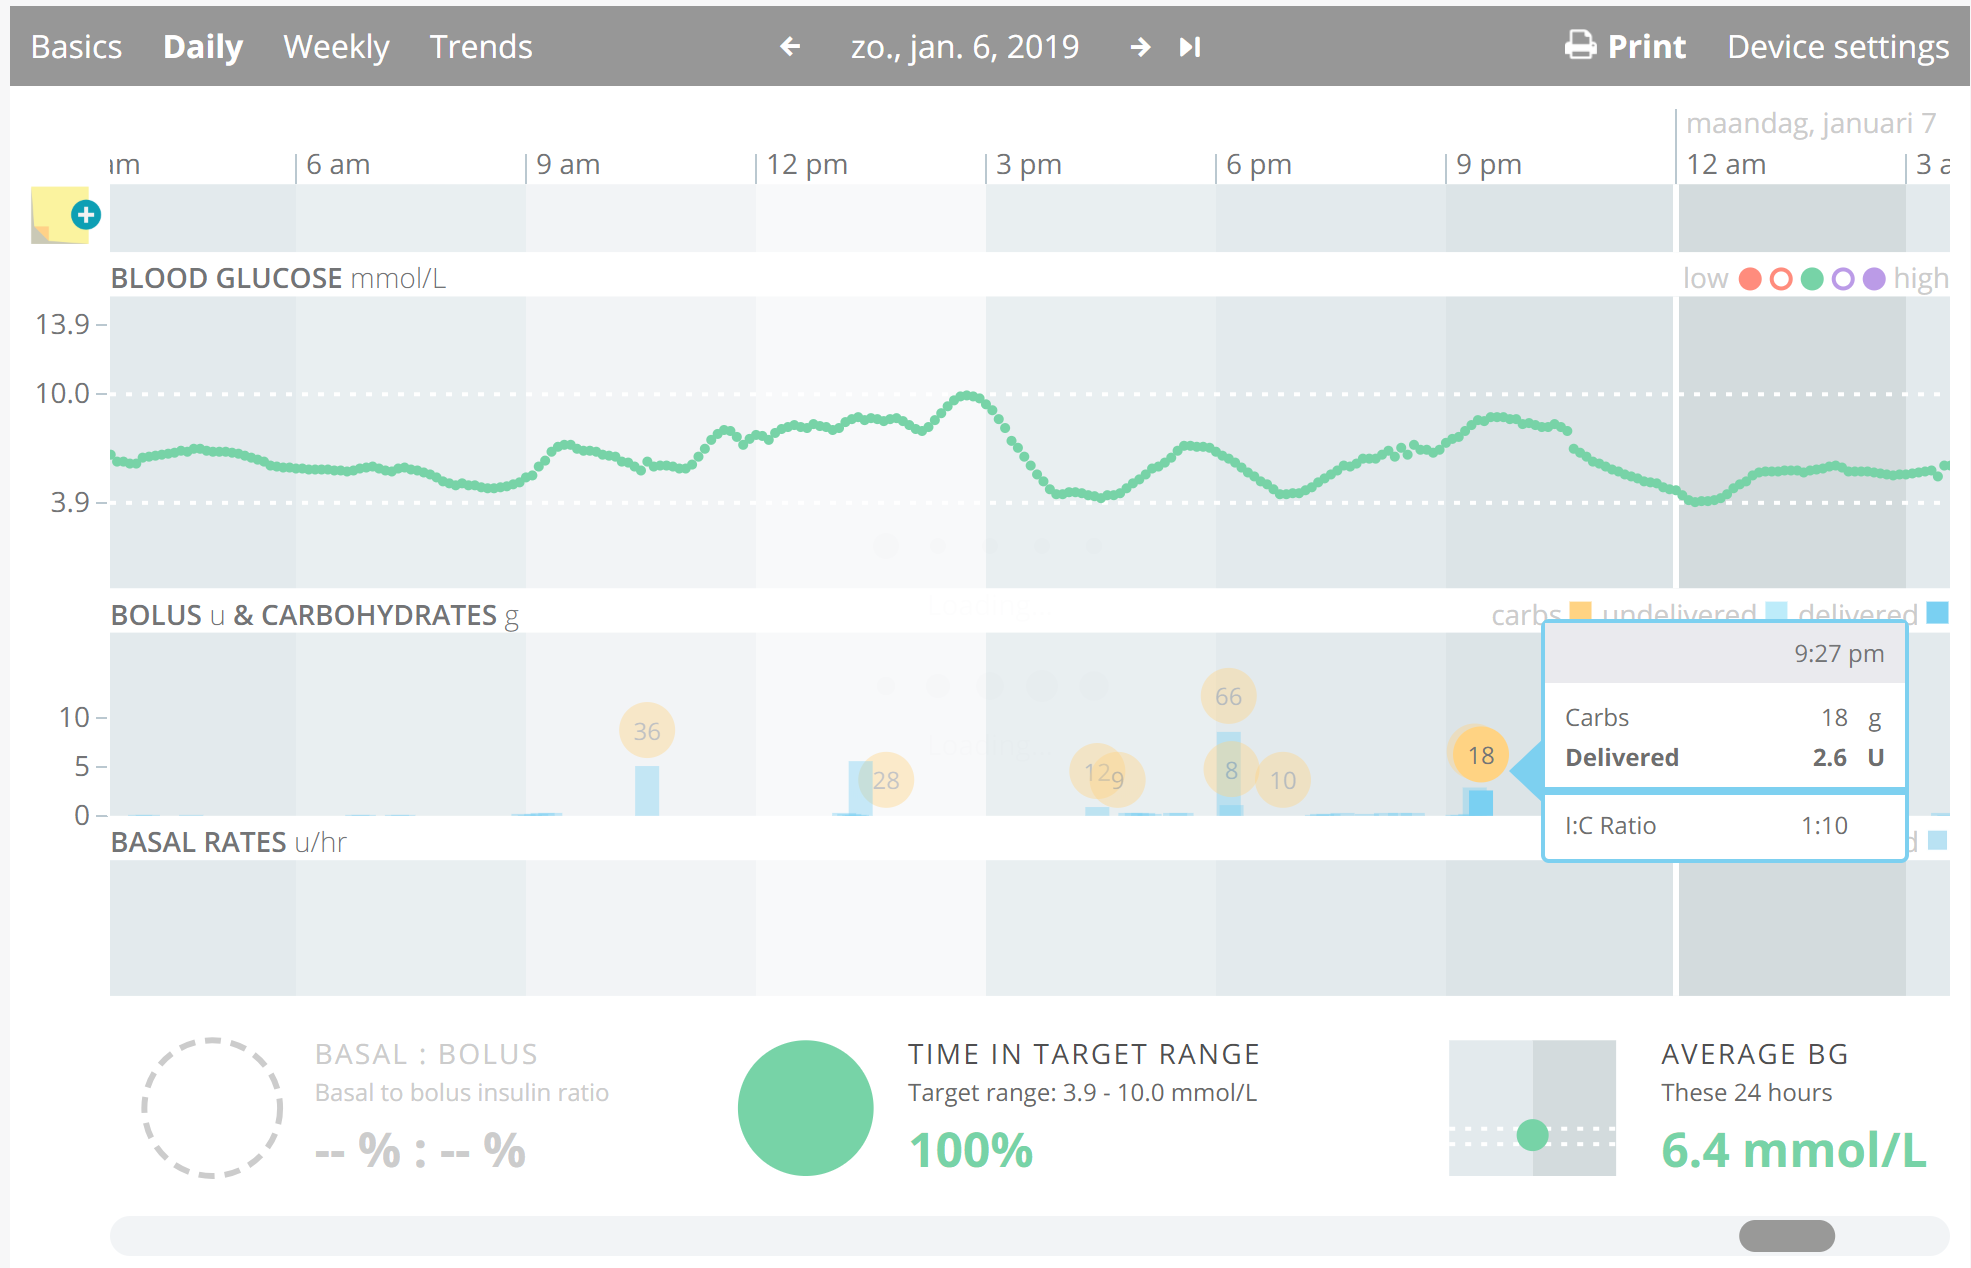The image size is (1971, 1268).
Task: Jump to most recent data icon
Action: click(1189, 47)
